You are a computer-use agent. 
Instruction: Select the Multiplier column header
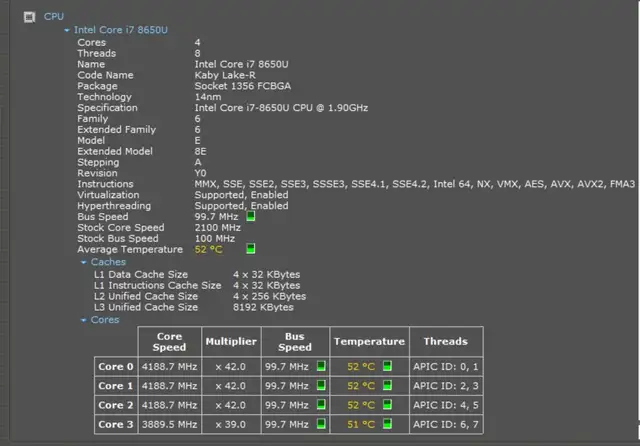[231, 342]
